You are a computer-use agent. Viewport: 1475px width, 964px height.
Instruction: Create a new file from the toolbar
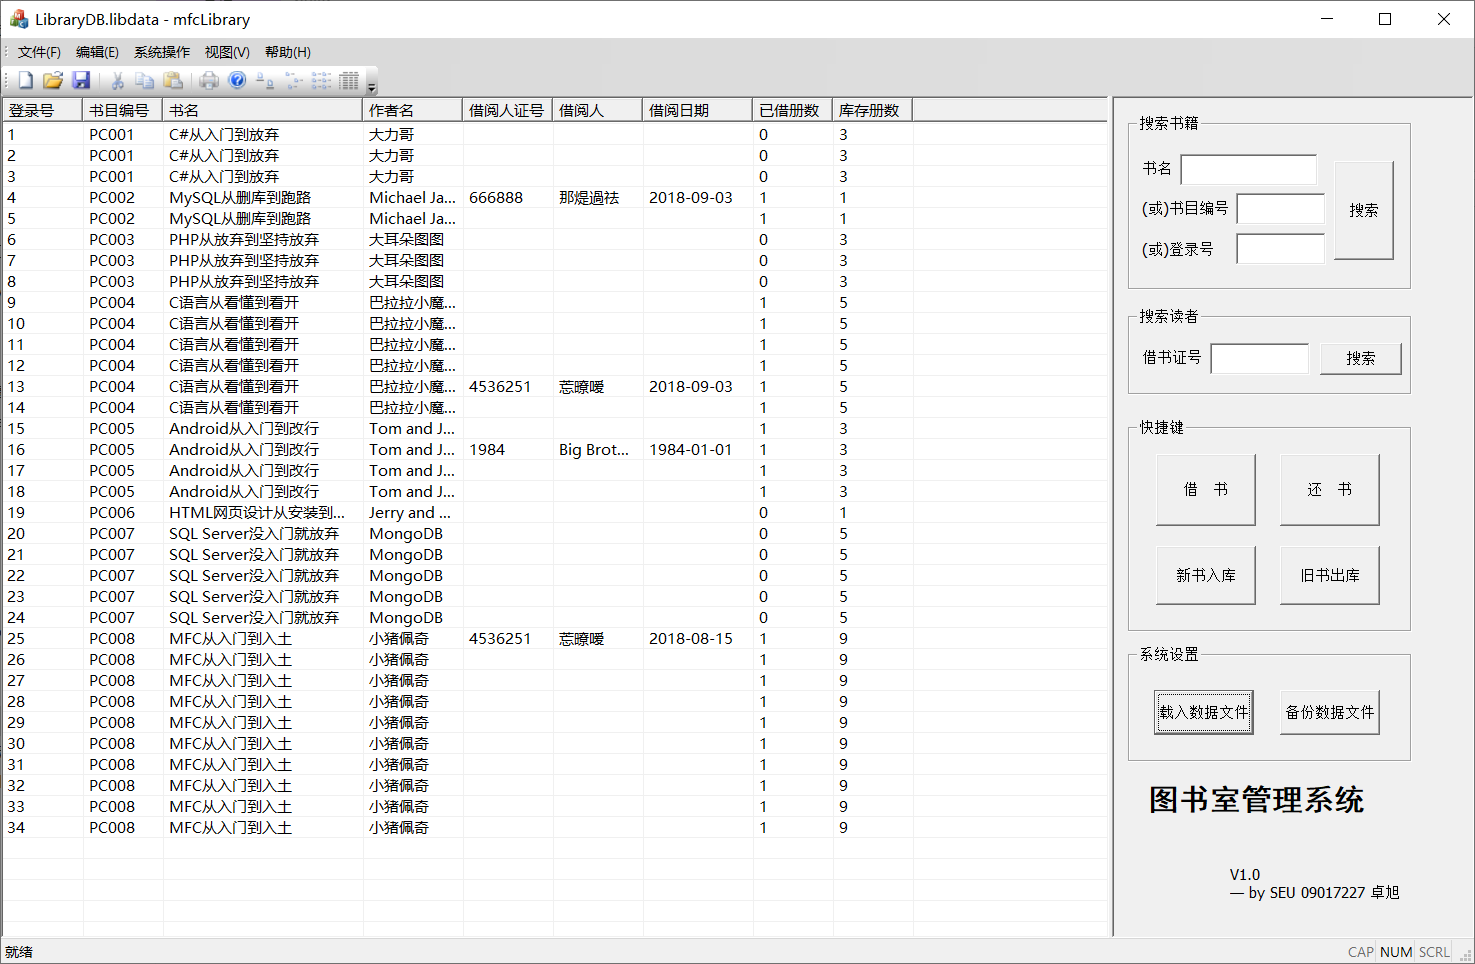click(26, 80)
